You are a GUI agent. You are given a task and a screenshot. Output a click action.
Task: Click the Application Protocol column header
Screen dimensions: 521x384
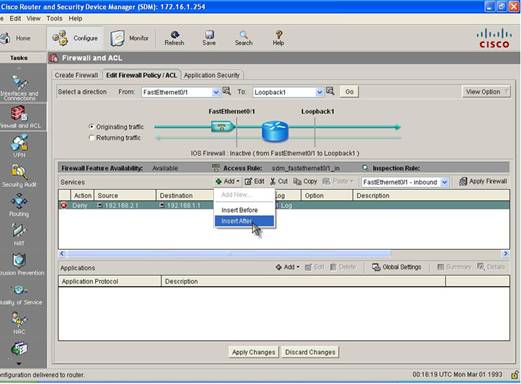coord(110,281)
